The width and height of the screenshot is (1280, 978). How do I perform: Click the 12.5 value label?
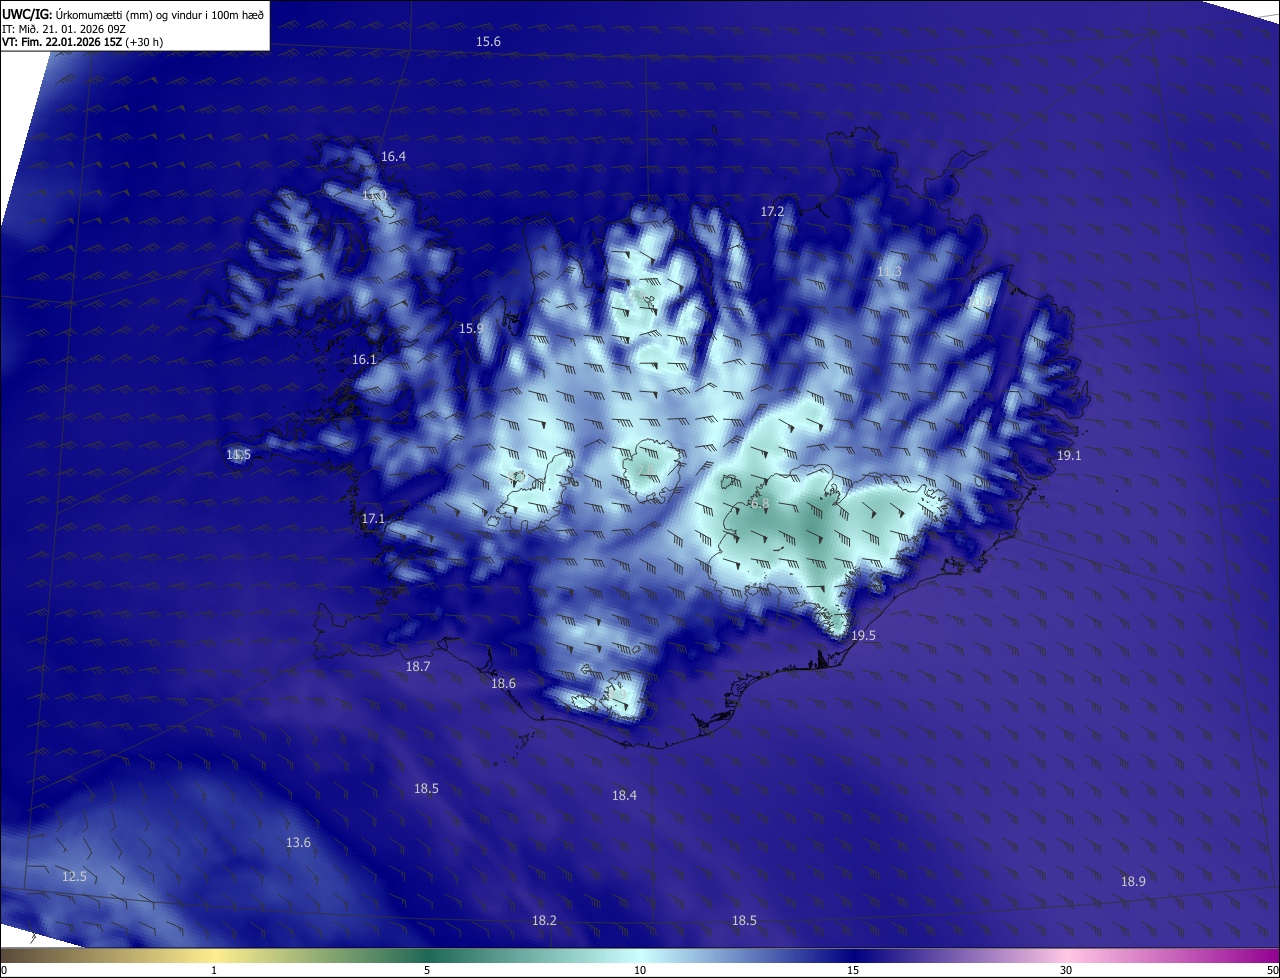[74, 876]
